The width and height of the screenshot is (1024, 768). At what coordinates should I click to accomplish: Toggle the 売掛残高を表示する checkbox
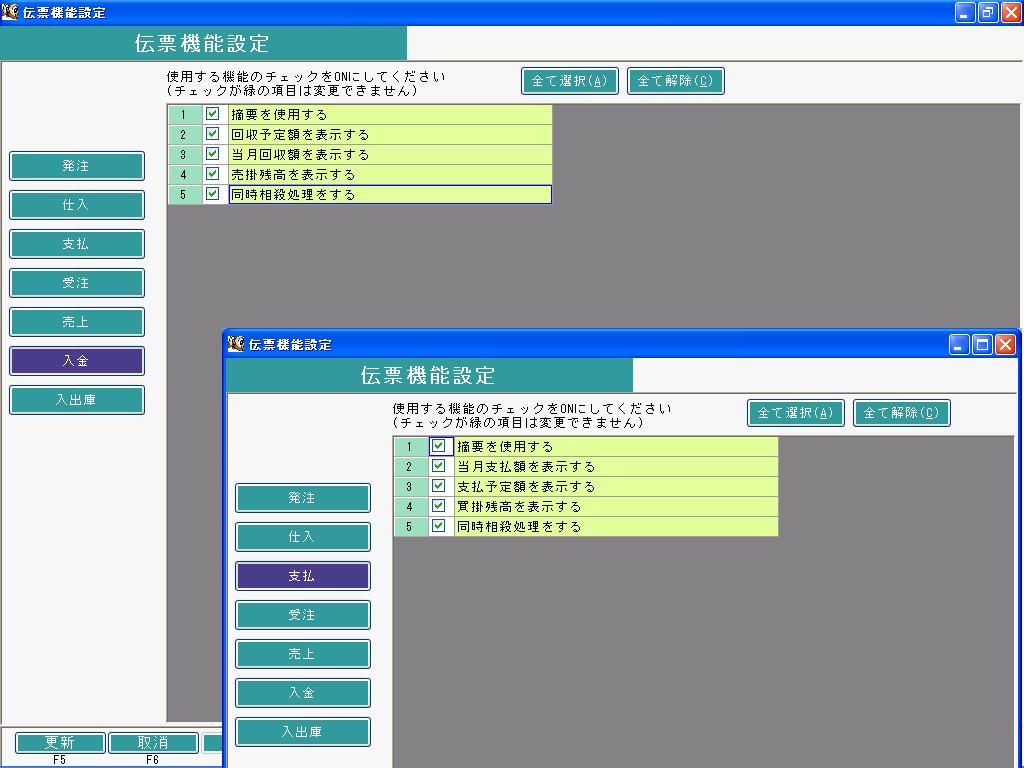[x=212, y=174]
